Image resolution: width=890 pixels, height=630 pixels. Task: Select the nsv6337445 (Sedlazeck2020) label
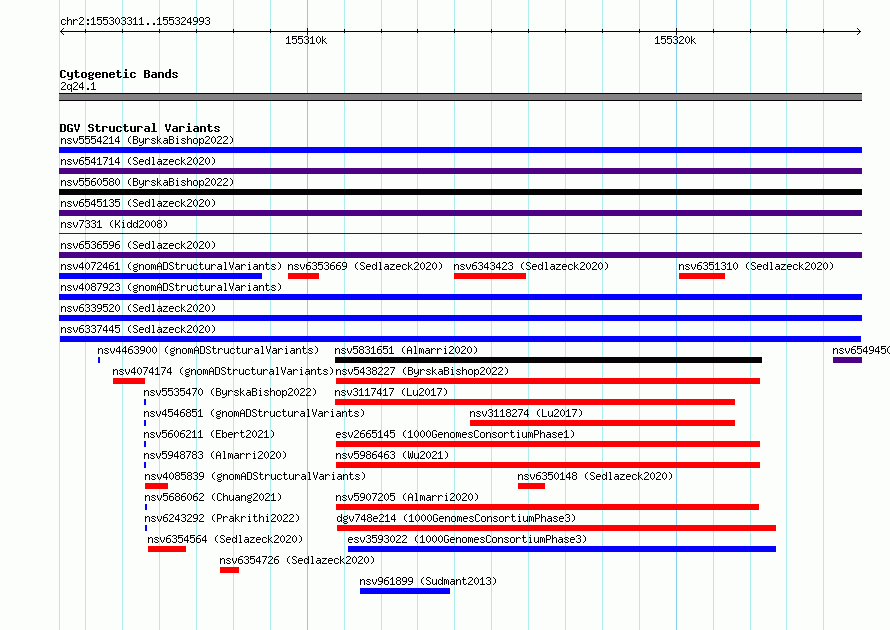138,329
